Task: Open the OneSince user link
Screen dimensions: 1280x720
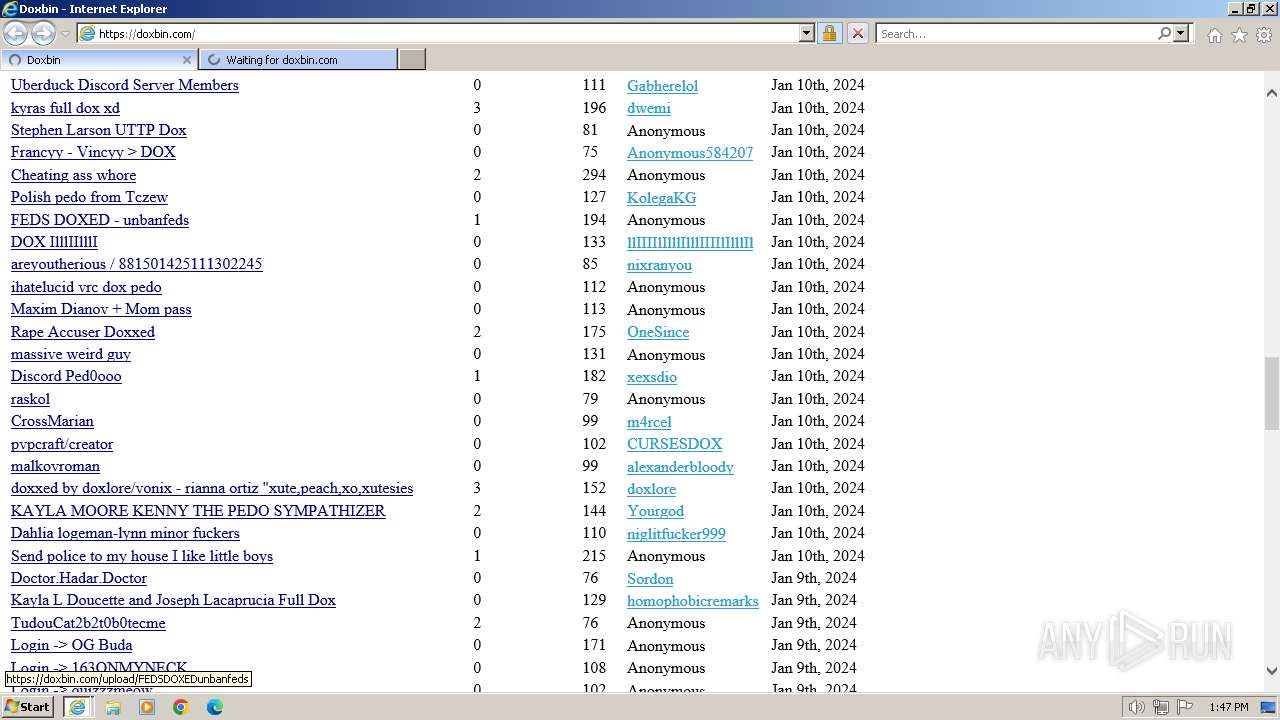Action: tap(658, 332)
